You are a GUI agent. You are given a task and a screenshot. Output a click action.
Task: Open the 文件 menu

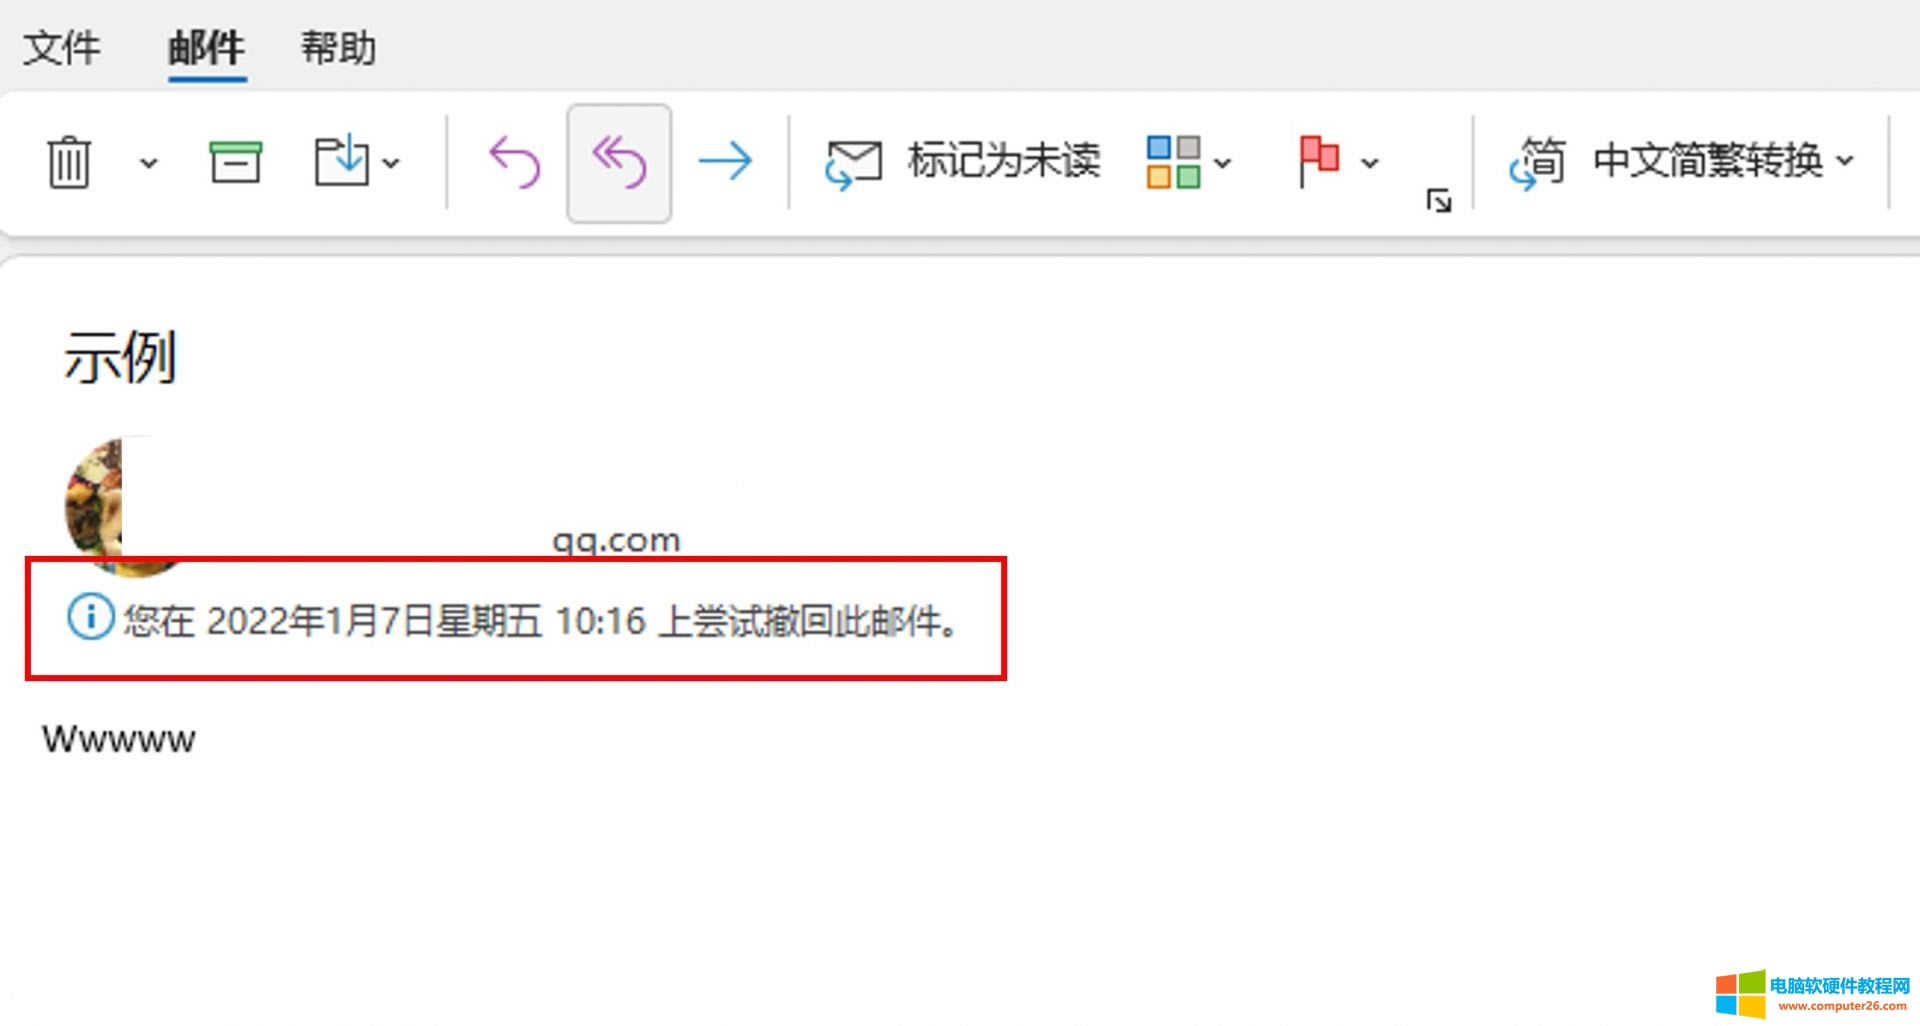click(x=62, y=47)
